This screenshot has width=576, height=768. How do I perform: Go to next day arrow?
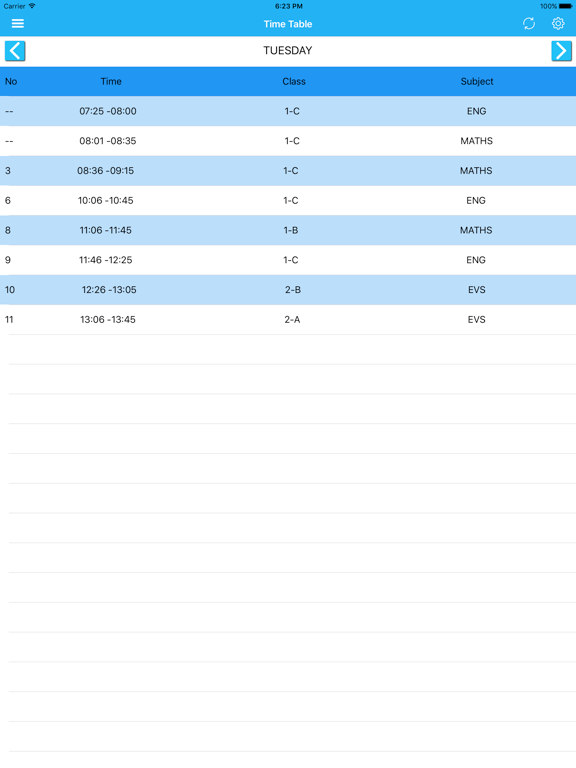(561, 51)
